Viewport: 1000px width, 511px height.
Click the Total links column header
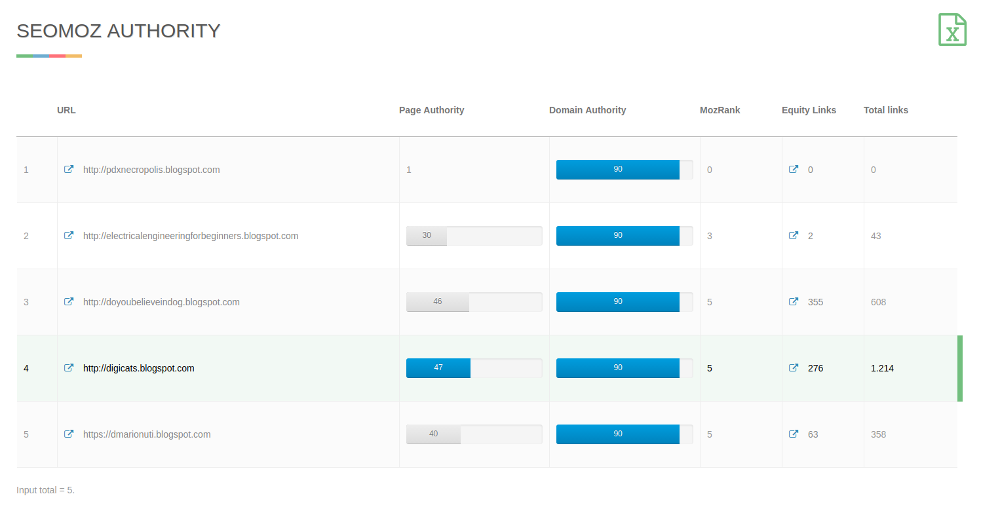886,110
